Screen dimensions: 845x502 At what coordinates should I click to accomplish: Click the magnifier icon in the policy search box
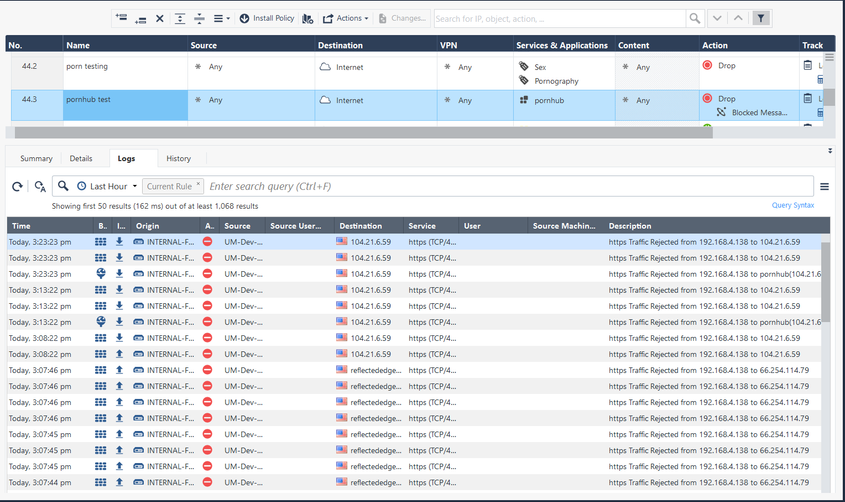point(695,18)
